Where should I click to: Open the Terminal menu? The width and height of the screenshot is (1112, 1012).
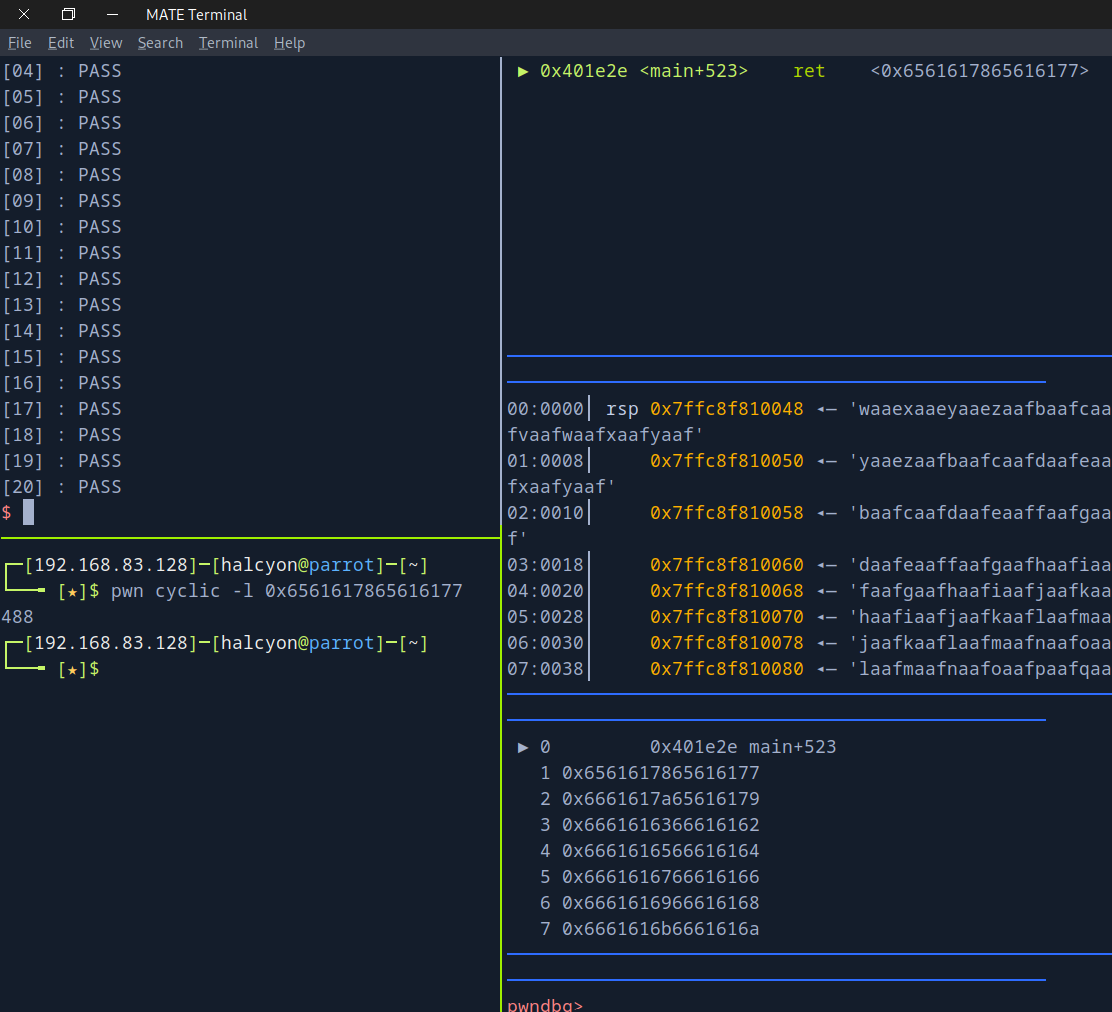228,43
